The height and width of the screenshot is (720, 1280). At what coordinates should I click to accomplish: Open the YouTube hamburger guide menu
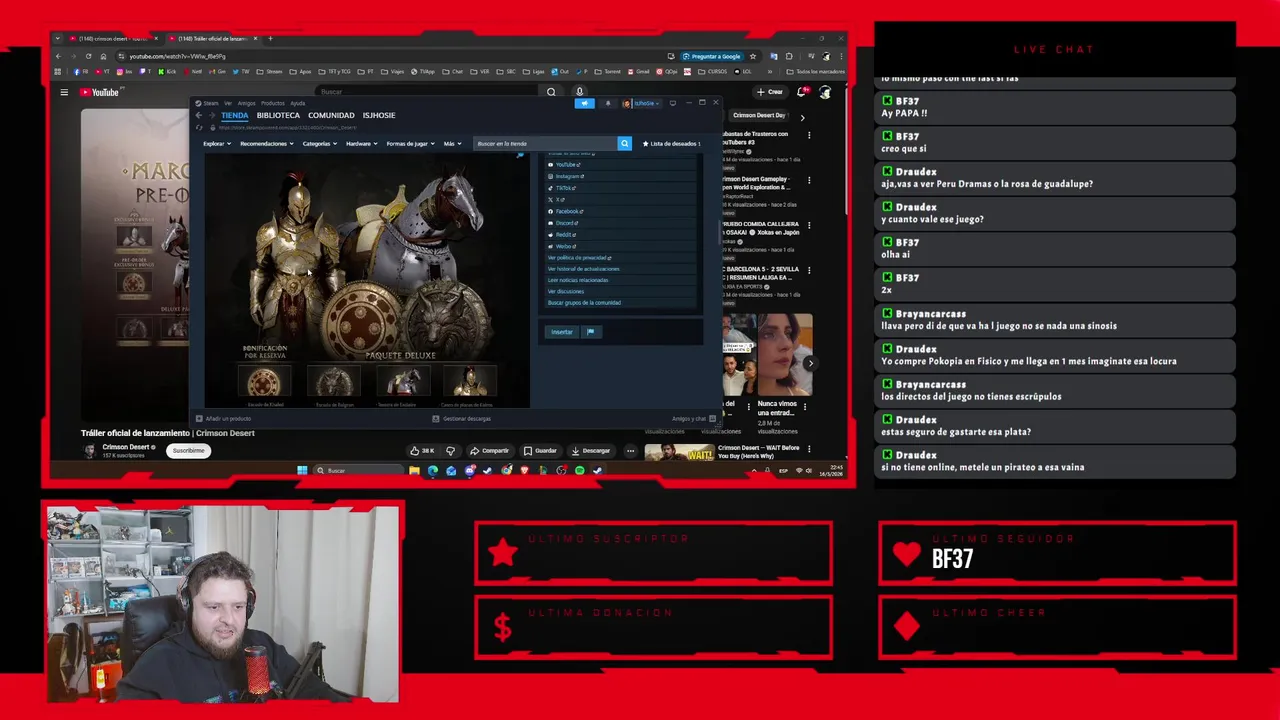click(x=64, y=92)
